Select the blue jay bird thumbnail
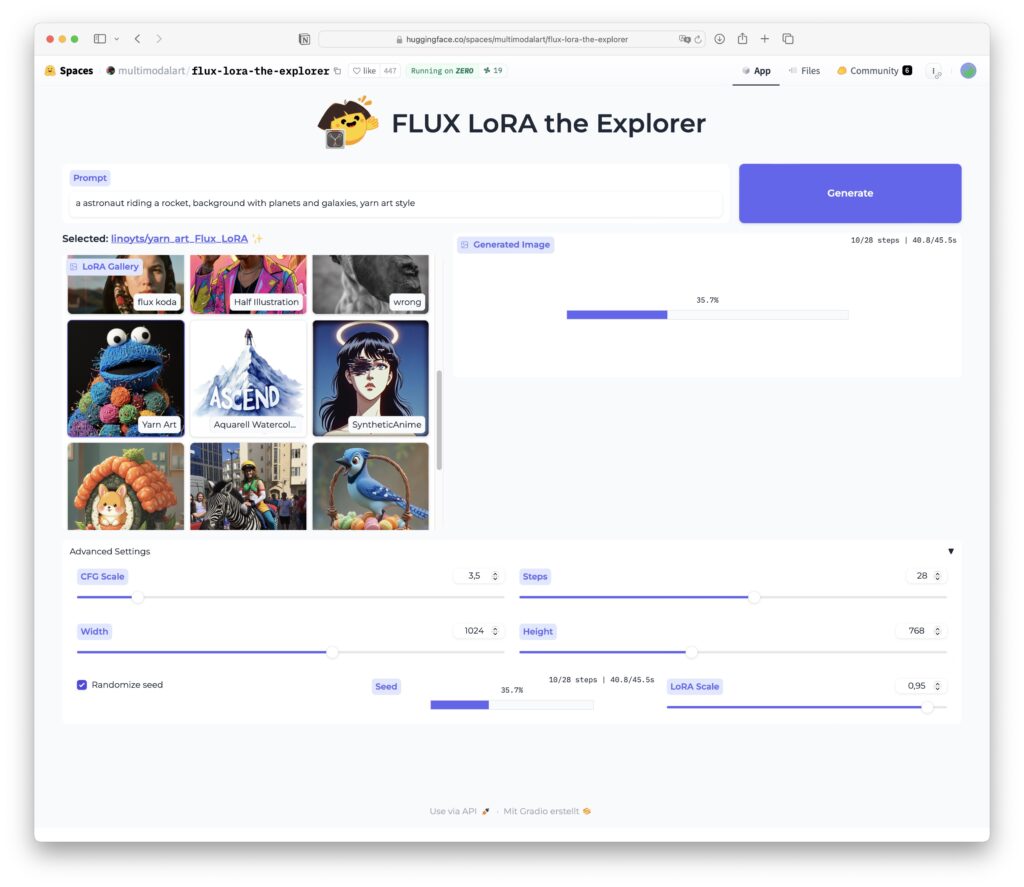Viewport: 1024px width, 887px height. [371, 486]
